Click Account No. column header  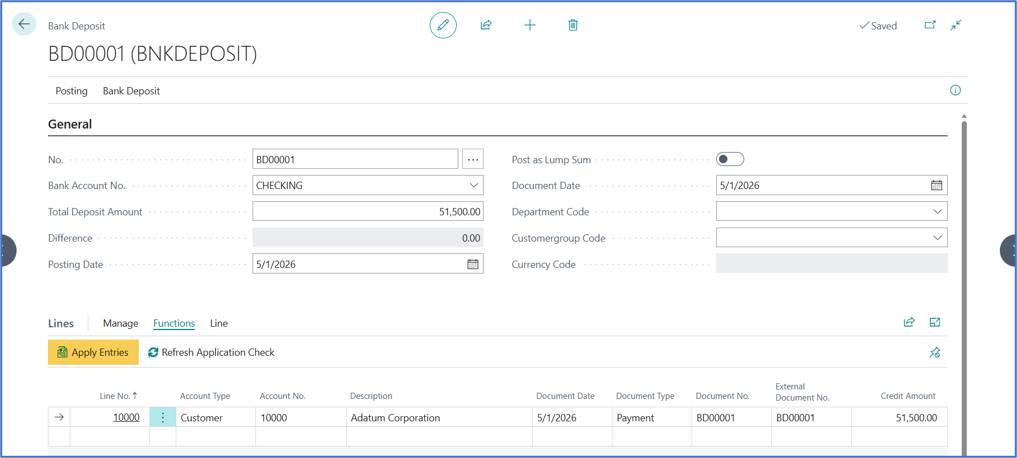(282, 396)
